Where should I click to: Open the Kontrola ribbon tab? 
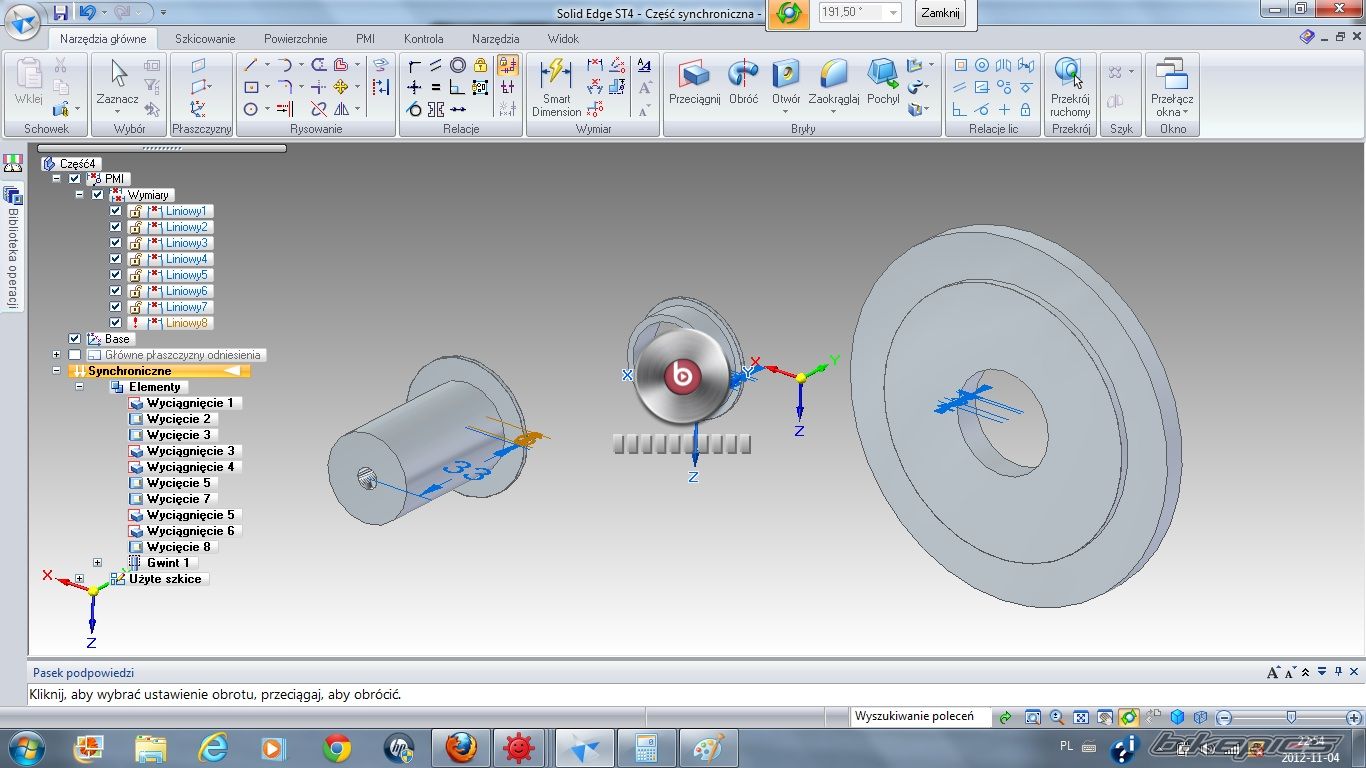tap(424, 39)
